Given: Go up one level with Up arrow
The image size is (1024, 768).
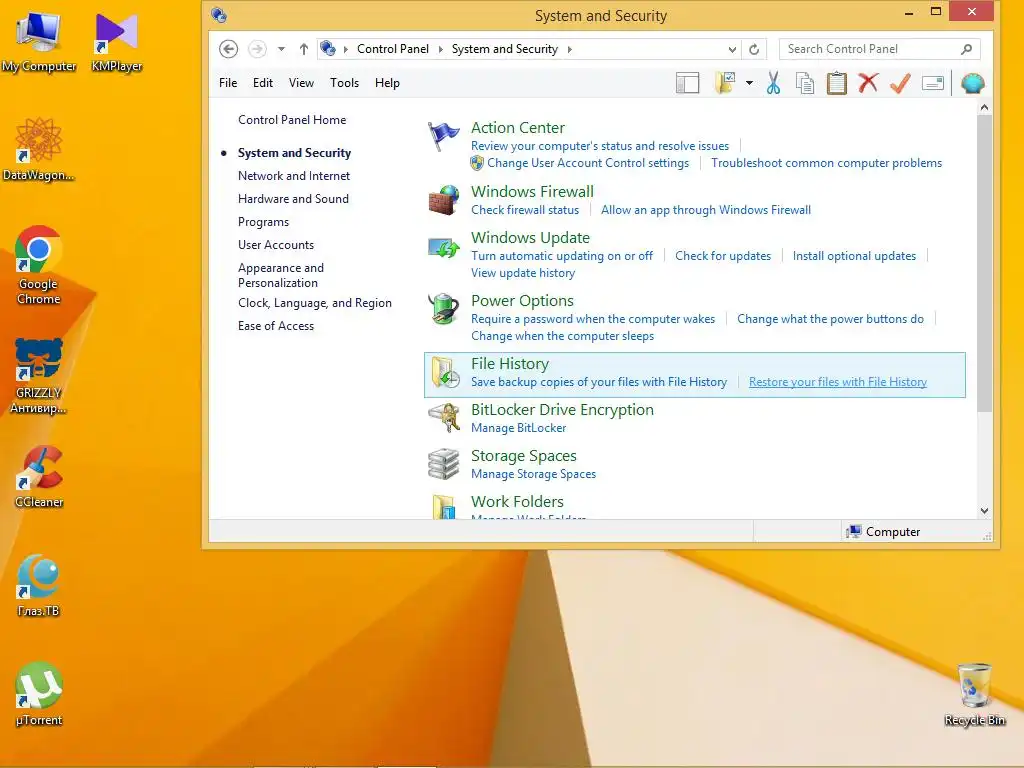Looking at the screenshot, I should coord(304,49).
